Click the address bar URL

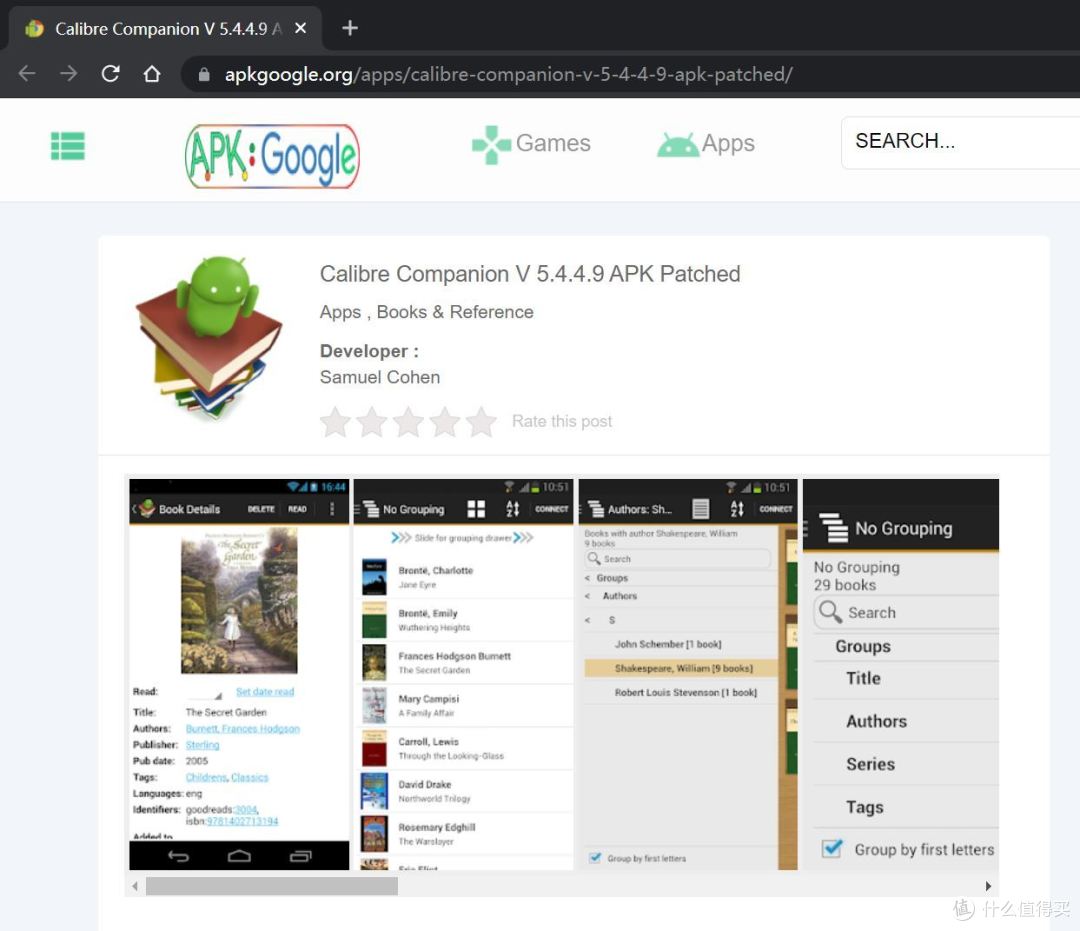click(508, 74)
